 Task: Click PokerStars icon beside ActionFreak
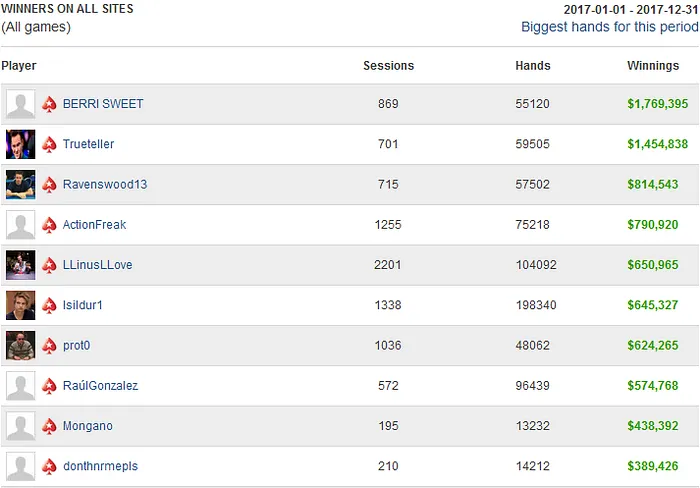50,225
